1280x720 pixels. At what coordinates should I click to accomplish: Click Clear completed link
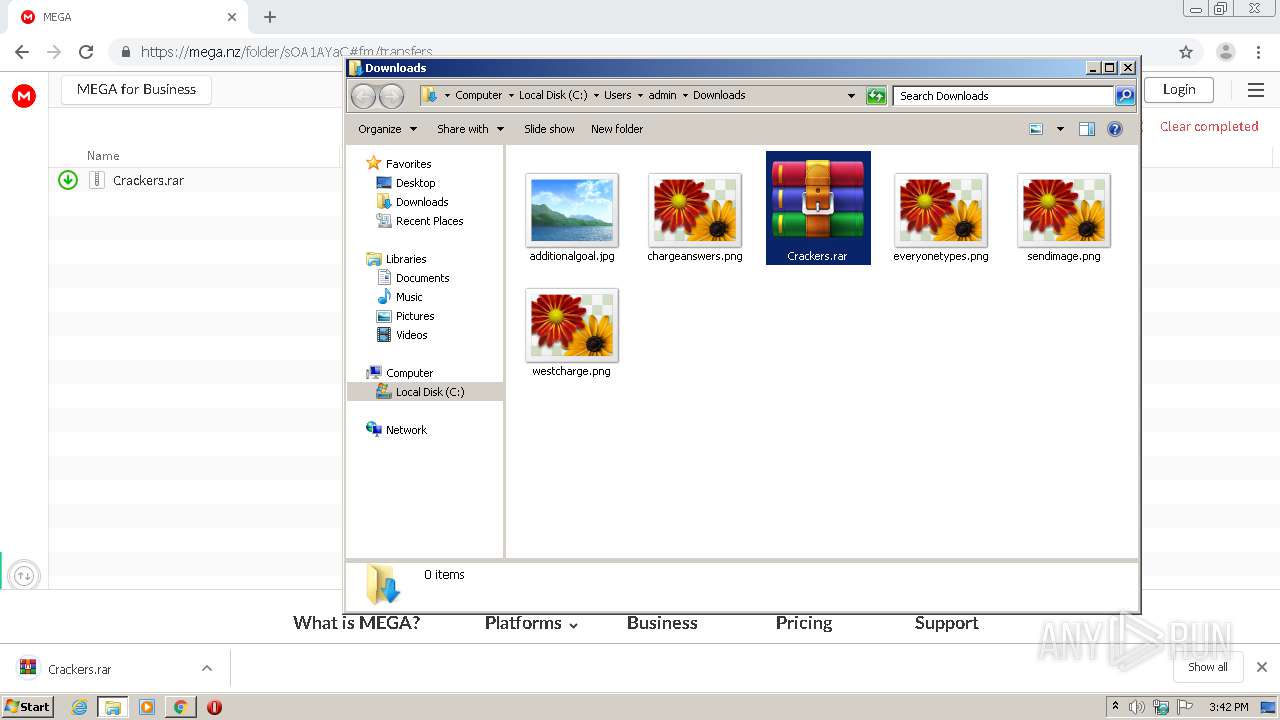[1209, 127]
